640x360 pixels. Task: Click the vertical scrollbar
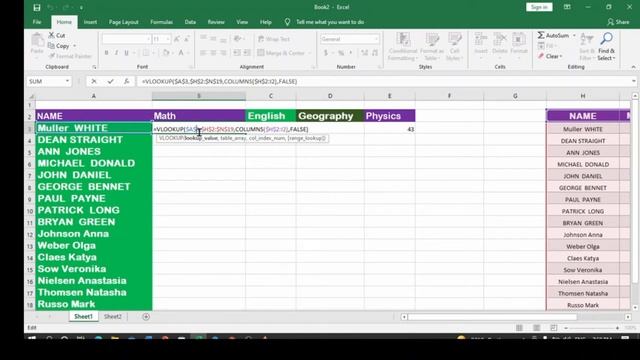coord(635,192)
